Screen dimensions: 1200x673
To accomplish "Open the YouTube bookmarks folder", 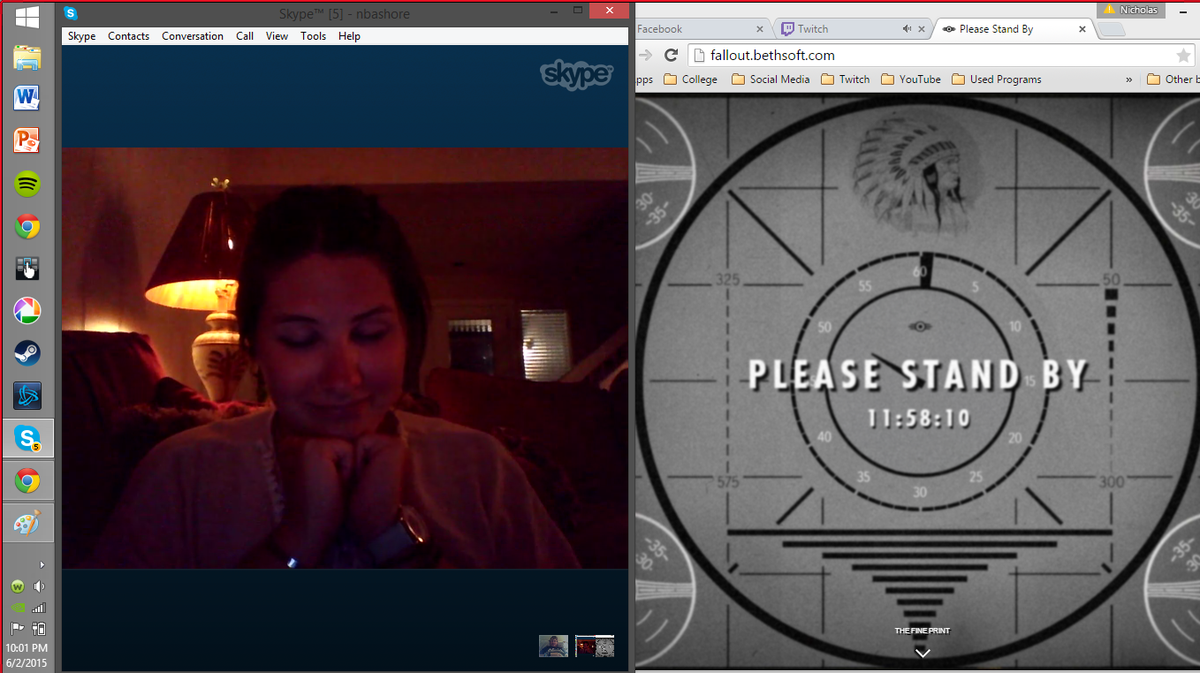I will click(910, 79).
